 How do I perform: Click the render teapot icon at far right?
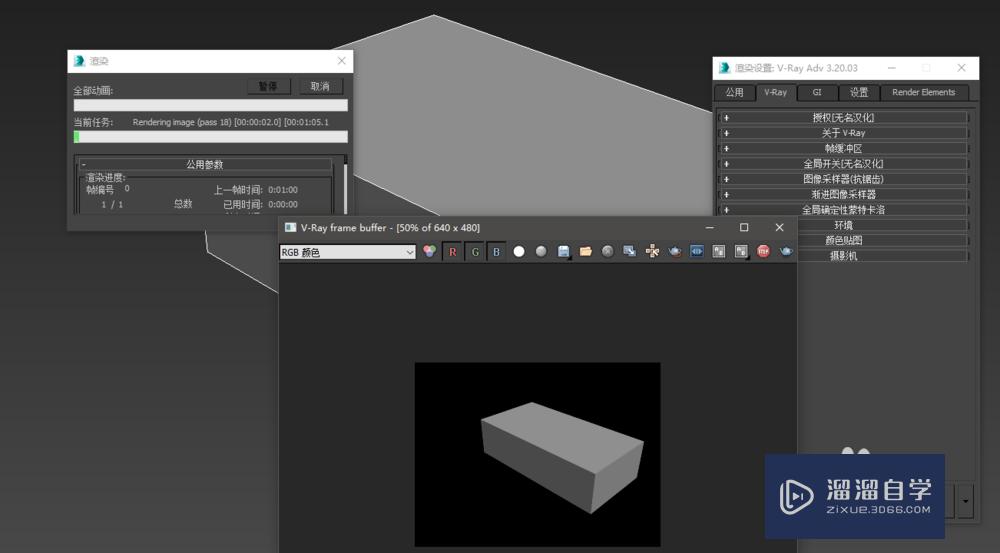786,252
